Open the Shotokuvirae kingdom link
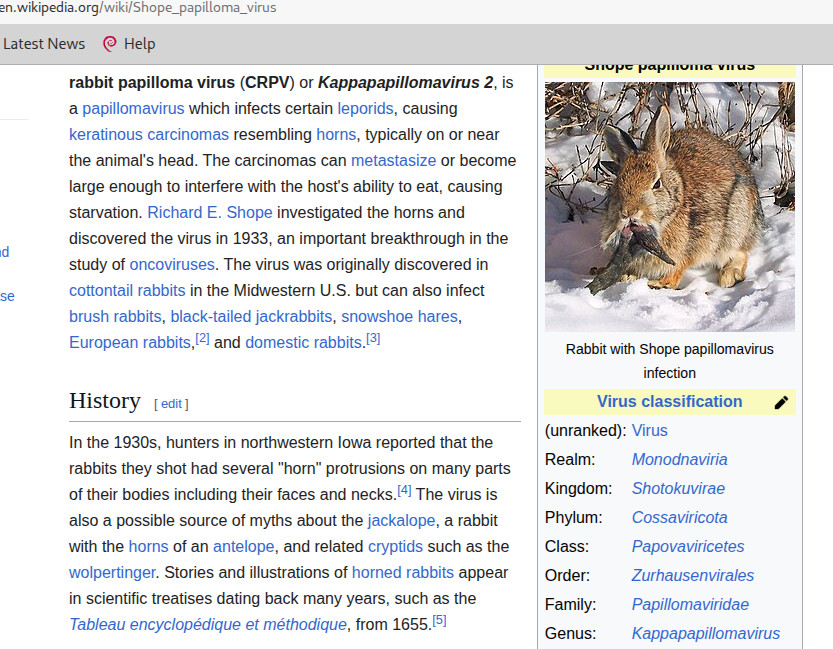 [678, 489]
